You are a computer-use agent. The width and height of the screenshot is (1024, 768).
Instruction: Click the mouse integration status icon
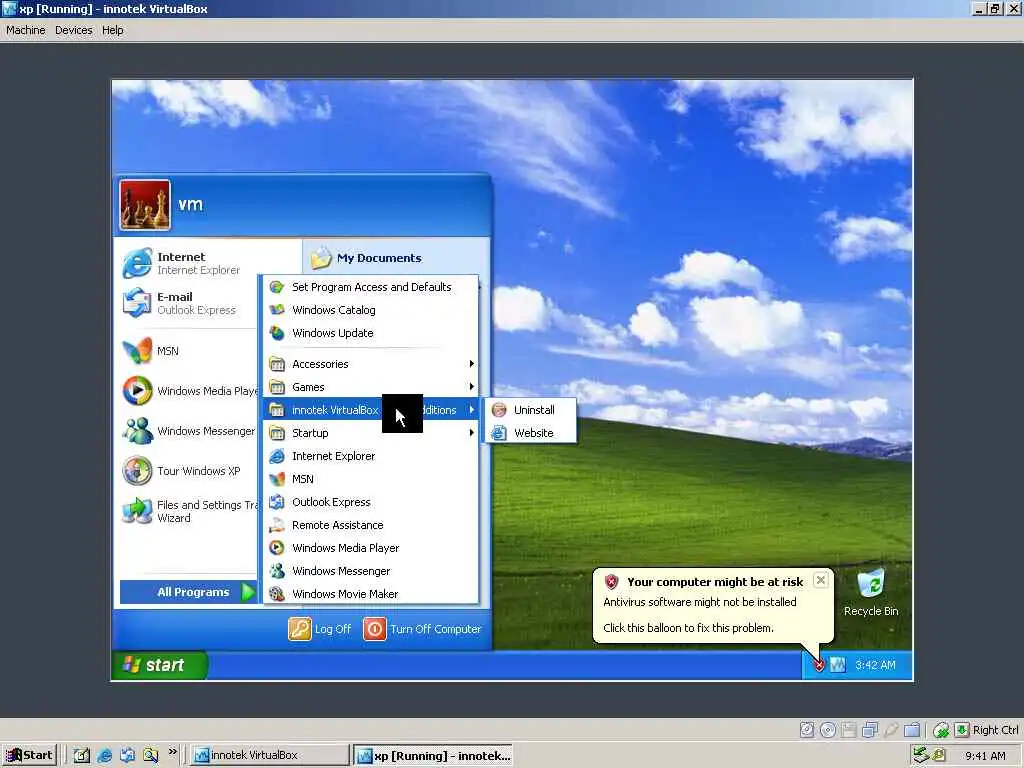[941, 730]
